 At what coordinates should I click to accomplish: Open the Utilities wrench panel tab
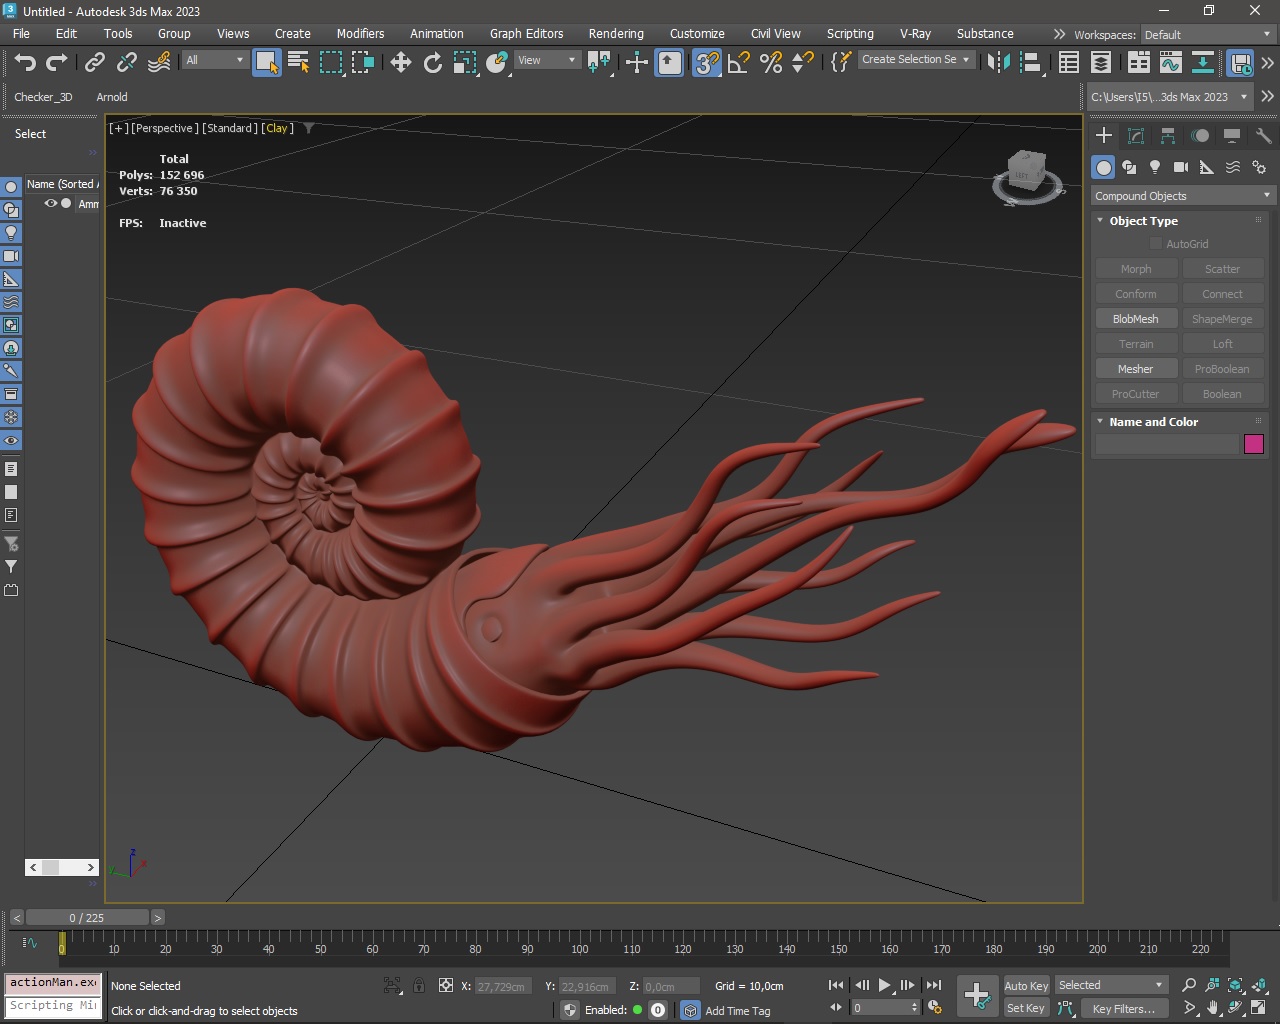(x=1264, y=136)
